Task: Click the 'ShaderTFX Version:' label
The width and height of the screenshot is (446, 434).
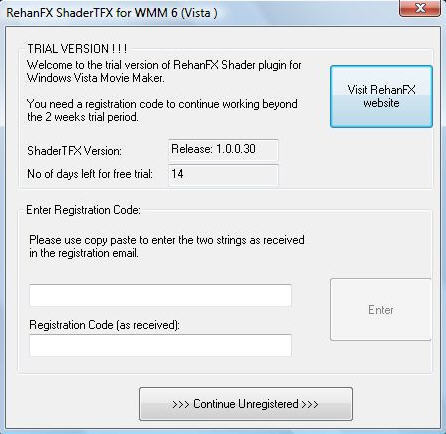Action: (74, 151)
